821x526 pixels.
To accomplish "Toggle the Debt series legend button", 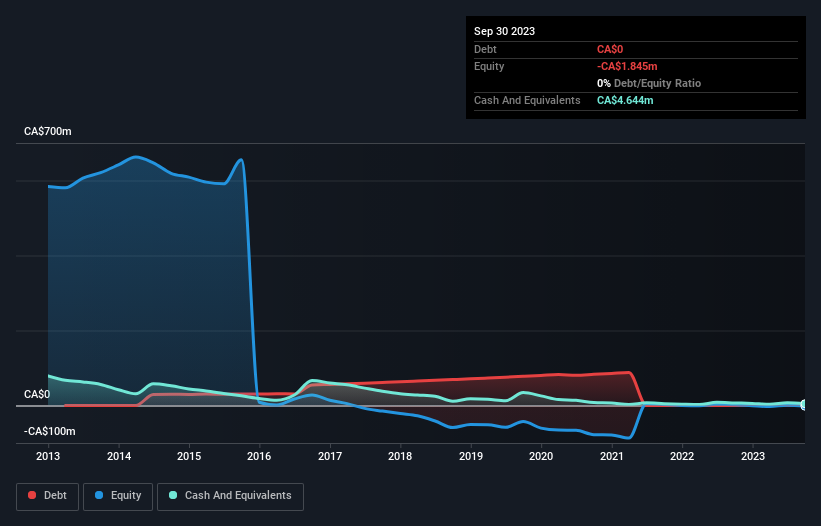I will pos(48,496).
